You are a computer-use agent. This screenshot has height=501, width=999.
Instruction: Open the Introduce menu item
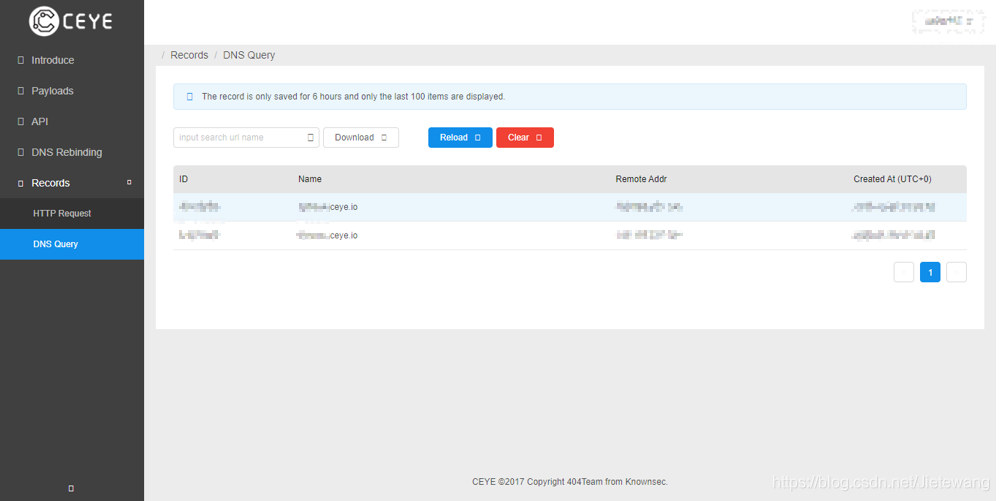(52, 60)
